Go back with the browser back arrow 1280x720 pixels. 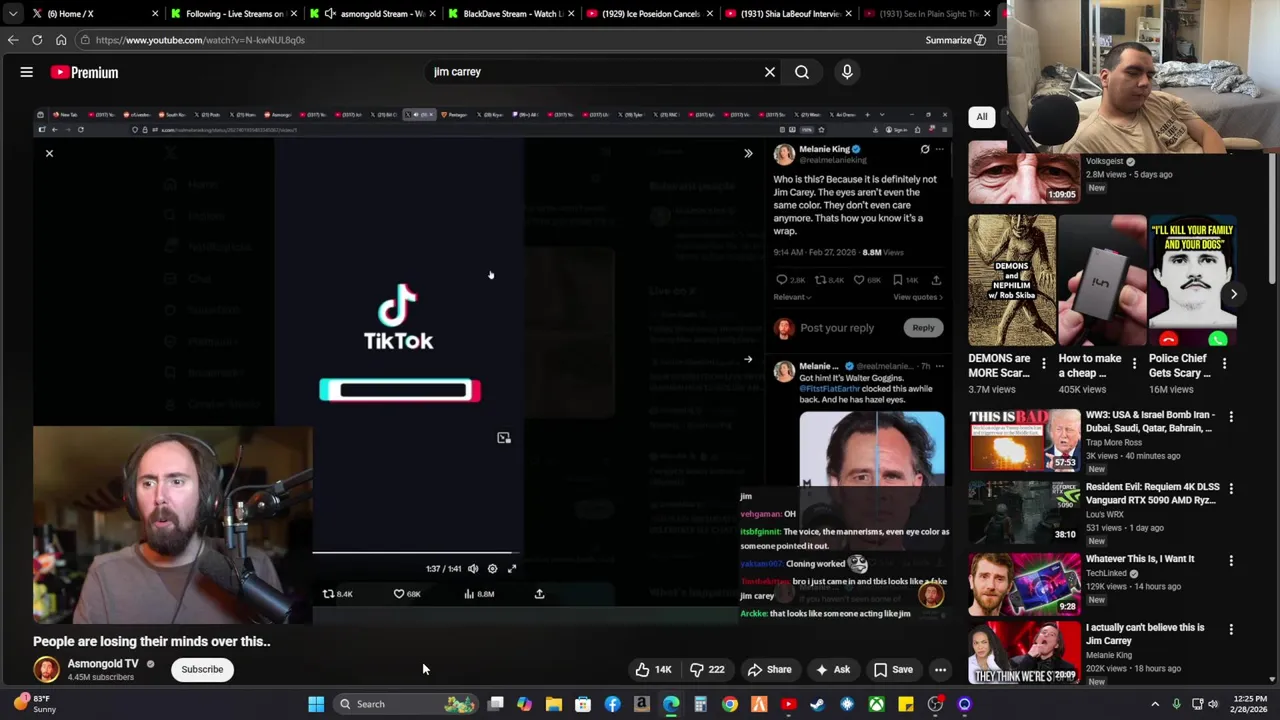tap(13, 40)
